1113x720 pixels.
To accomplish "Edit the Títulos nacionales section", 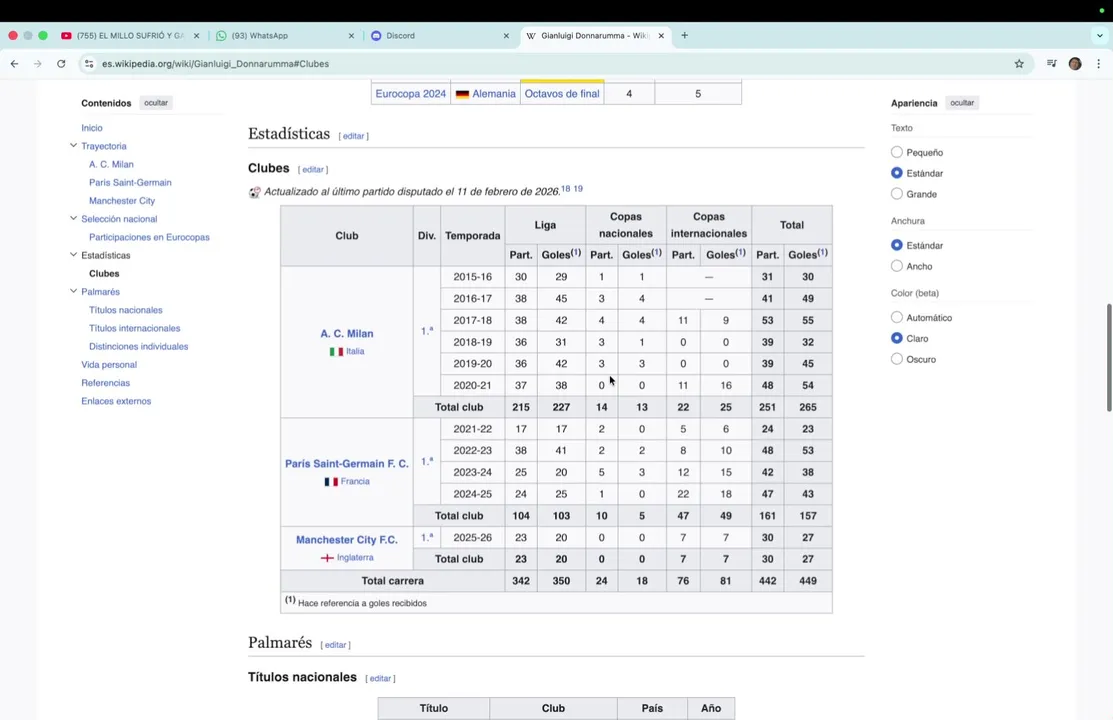I will click(x=380, y=679).
